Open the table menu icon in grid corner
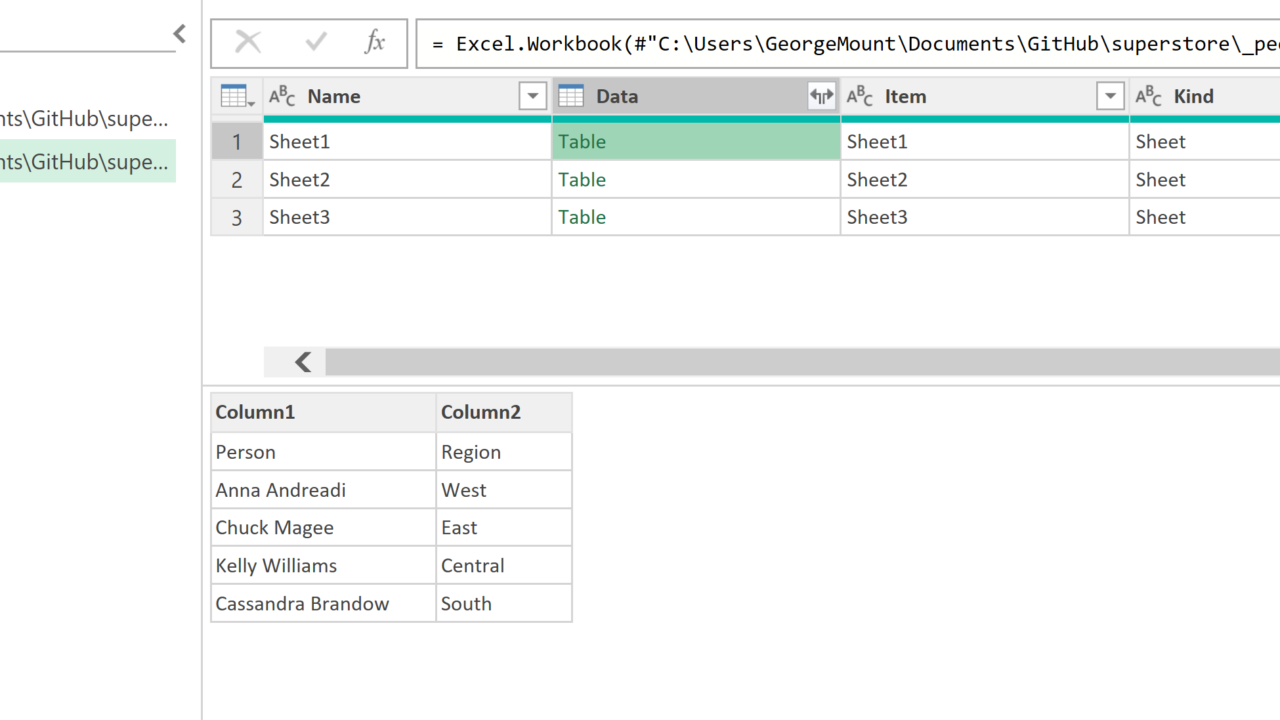Screen dimensions: 1280x720 tap(237, 97)
